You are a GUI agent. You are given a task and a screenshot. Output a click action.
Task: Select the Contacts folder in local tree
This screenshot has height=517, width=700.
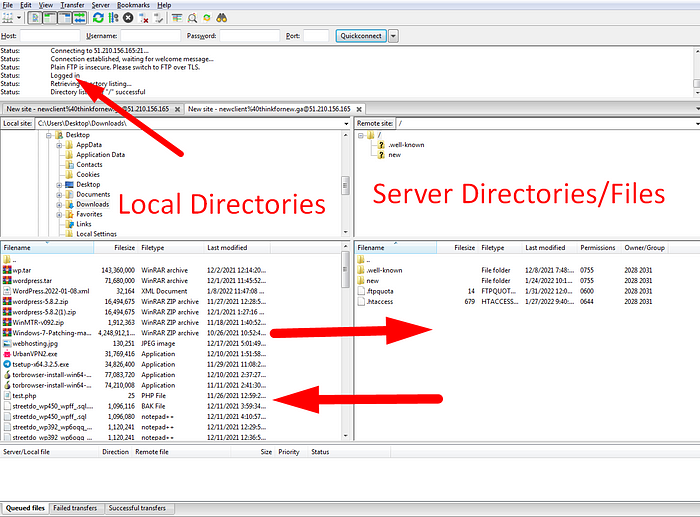pos(89,165)
